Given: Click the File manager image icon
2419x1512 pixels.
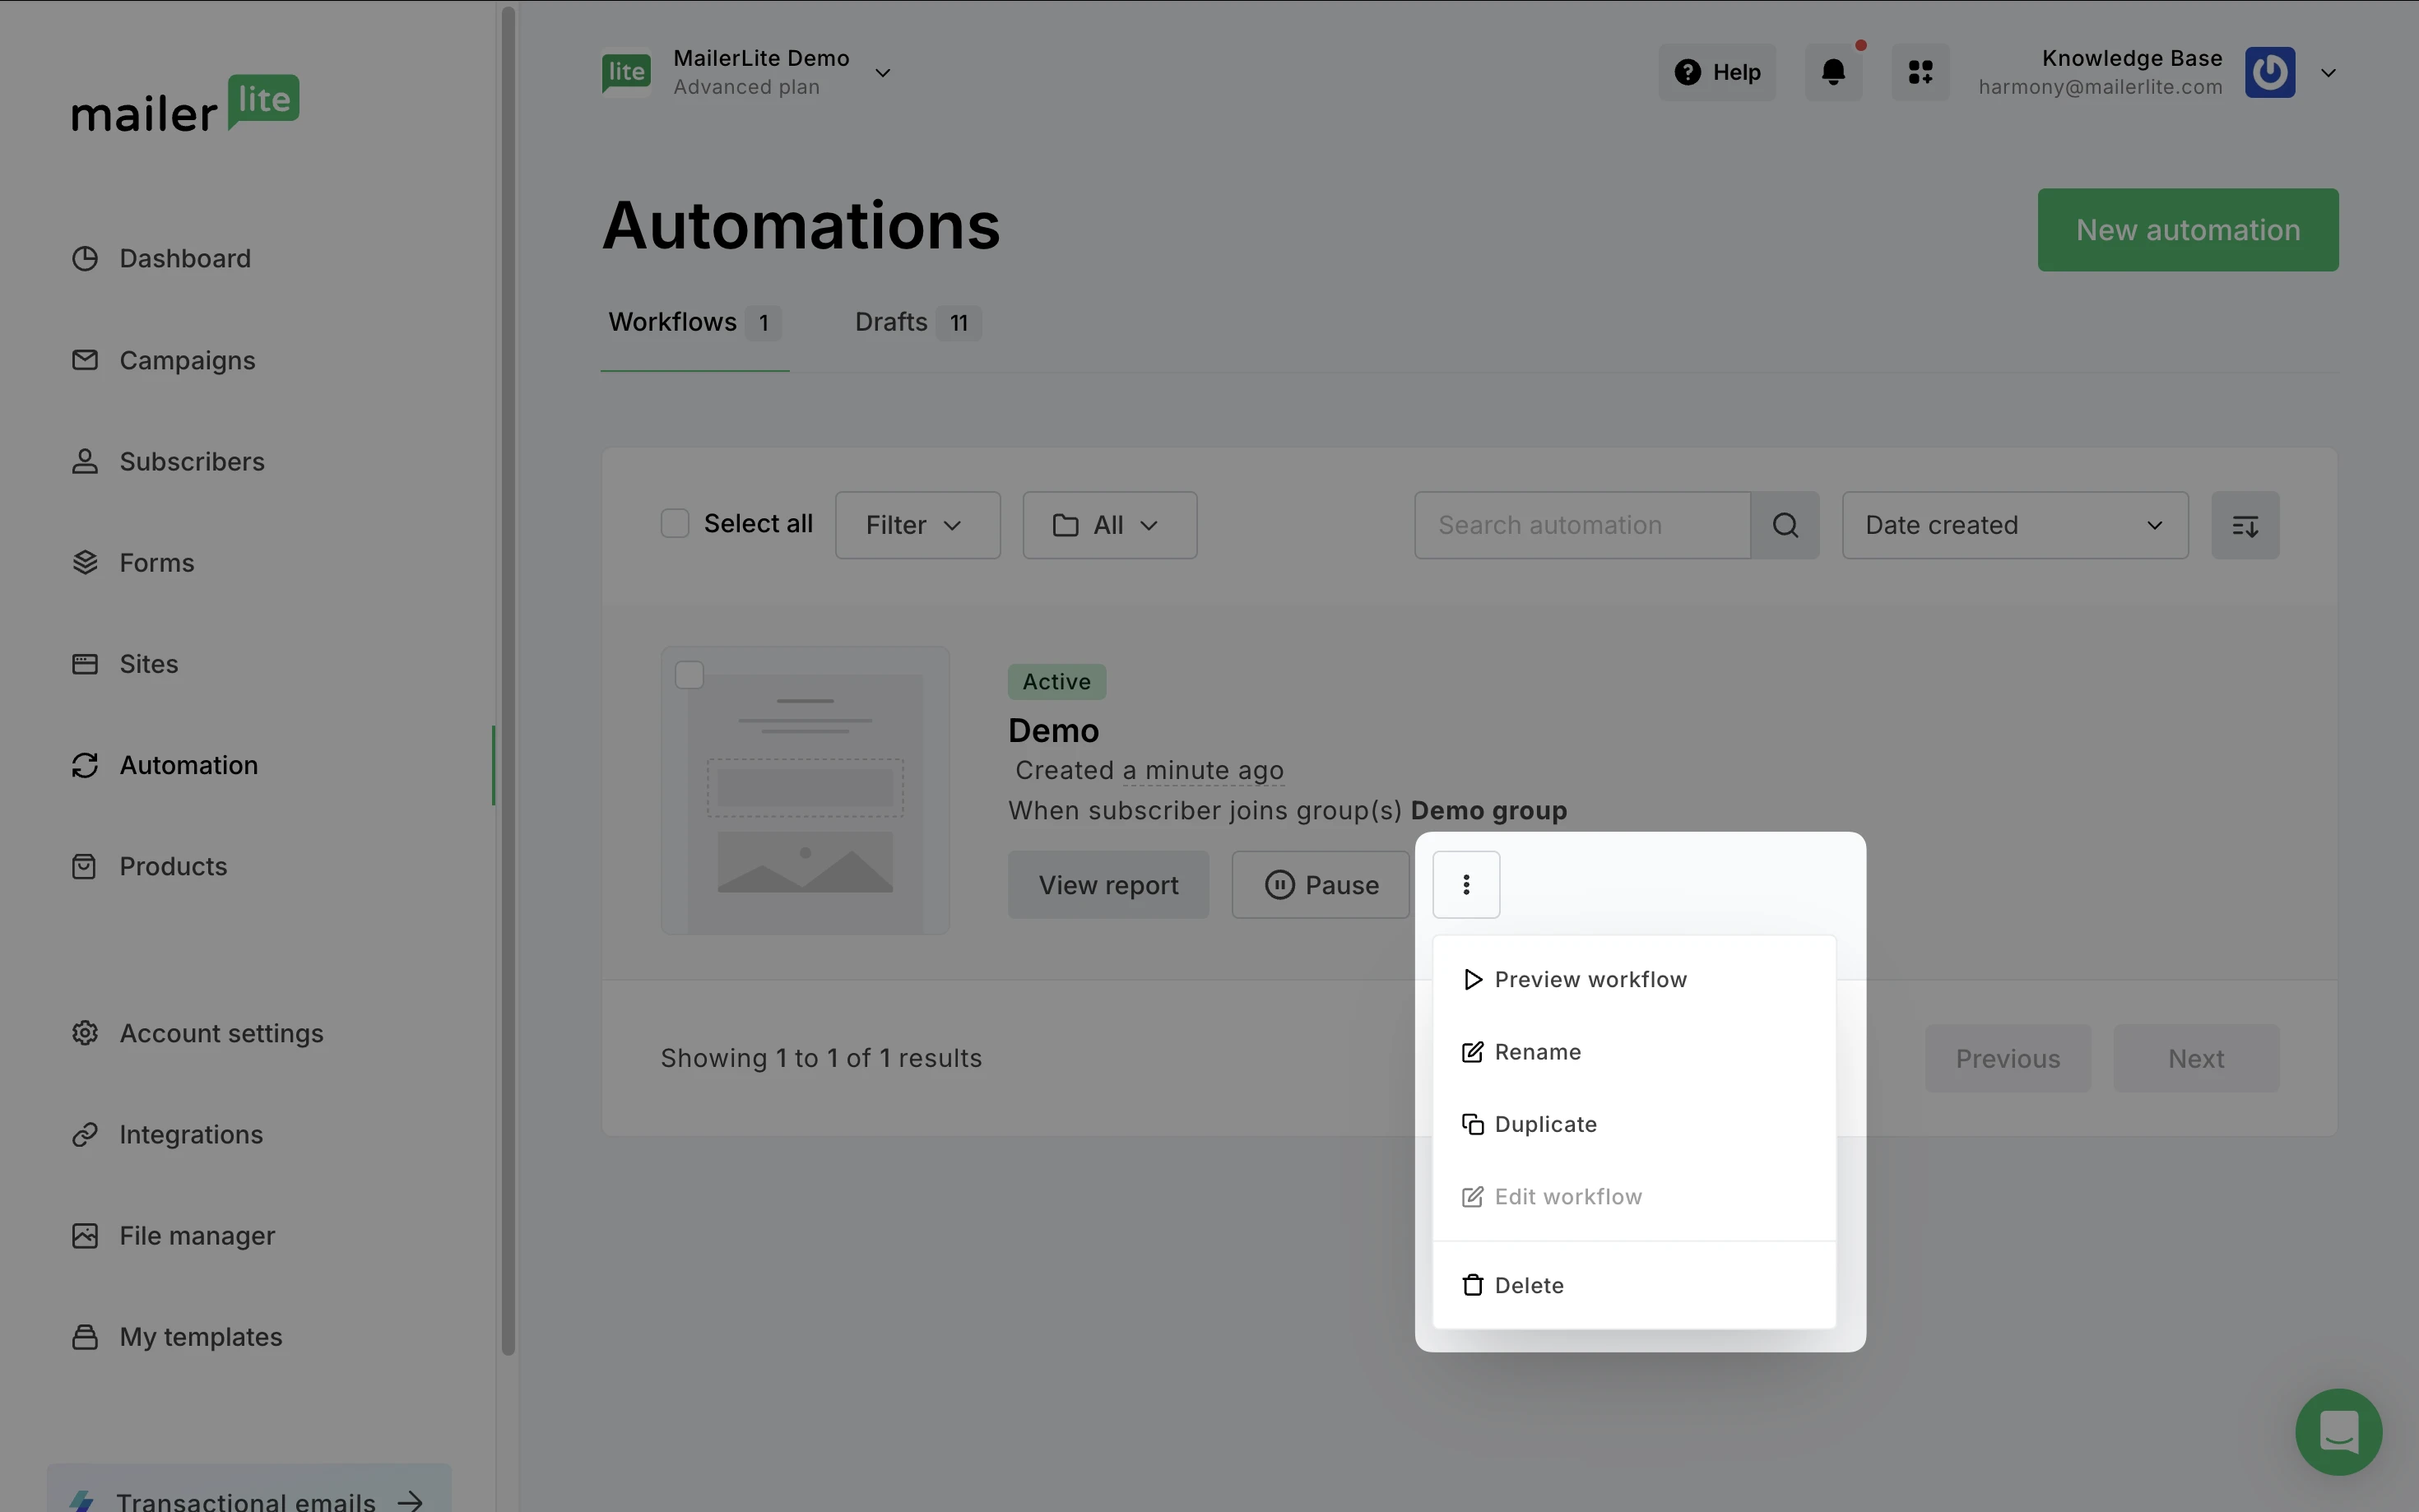Looking at the screenshot, I should click(x=85, y=1235).
